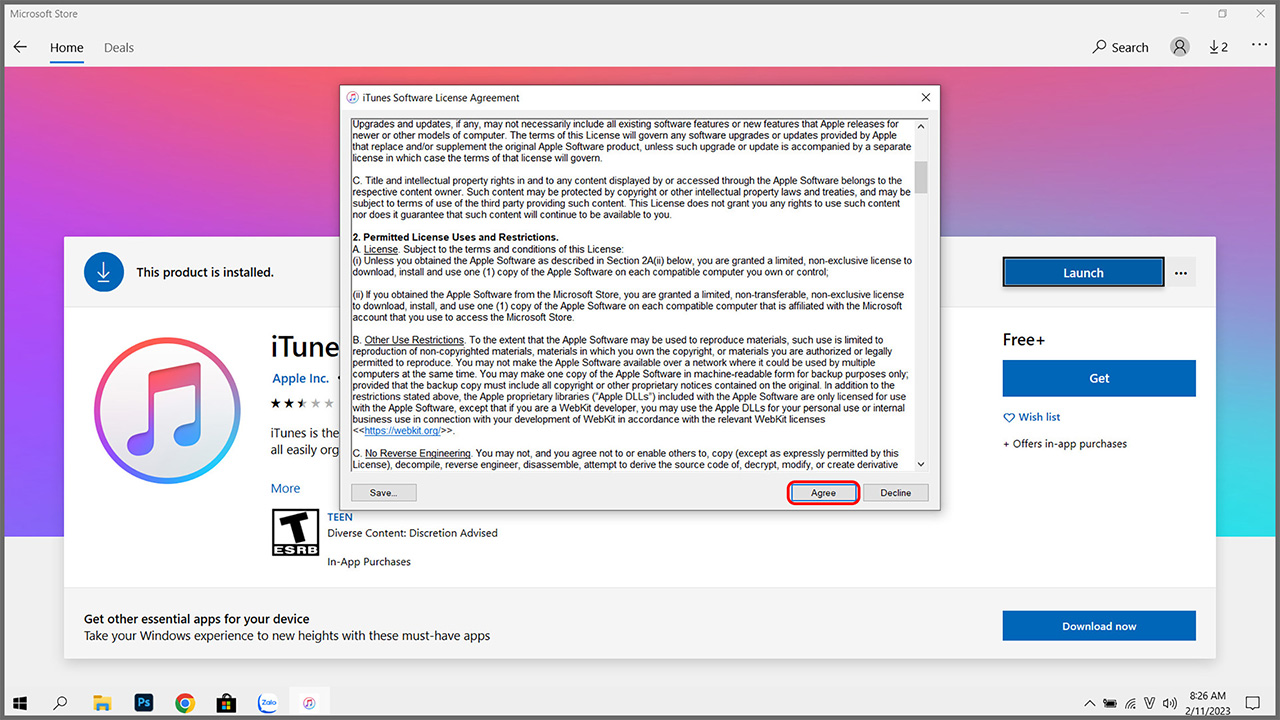Restore down the Microsoft Store window
Image resolution: width=1280 pixels, height=720 pixels.
[1222, 14]
